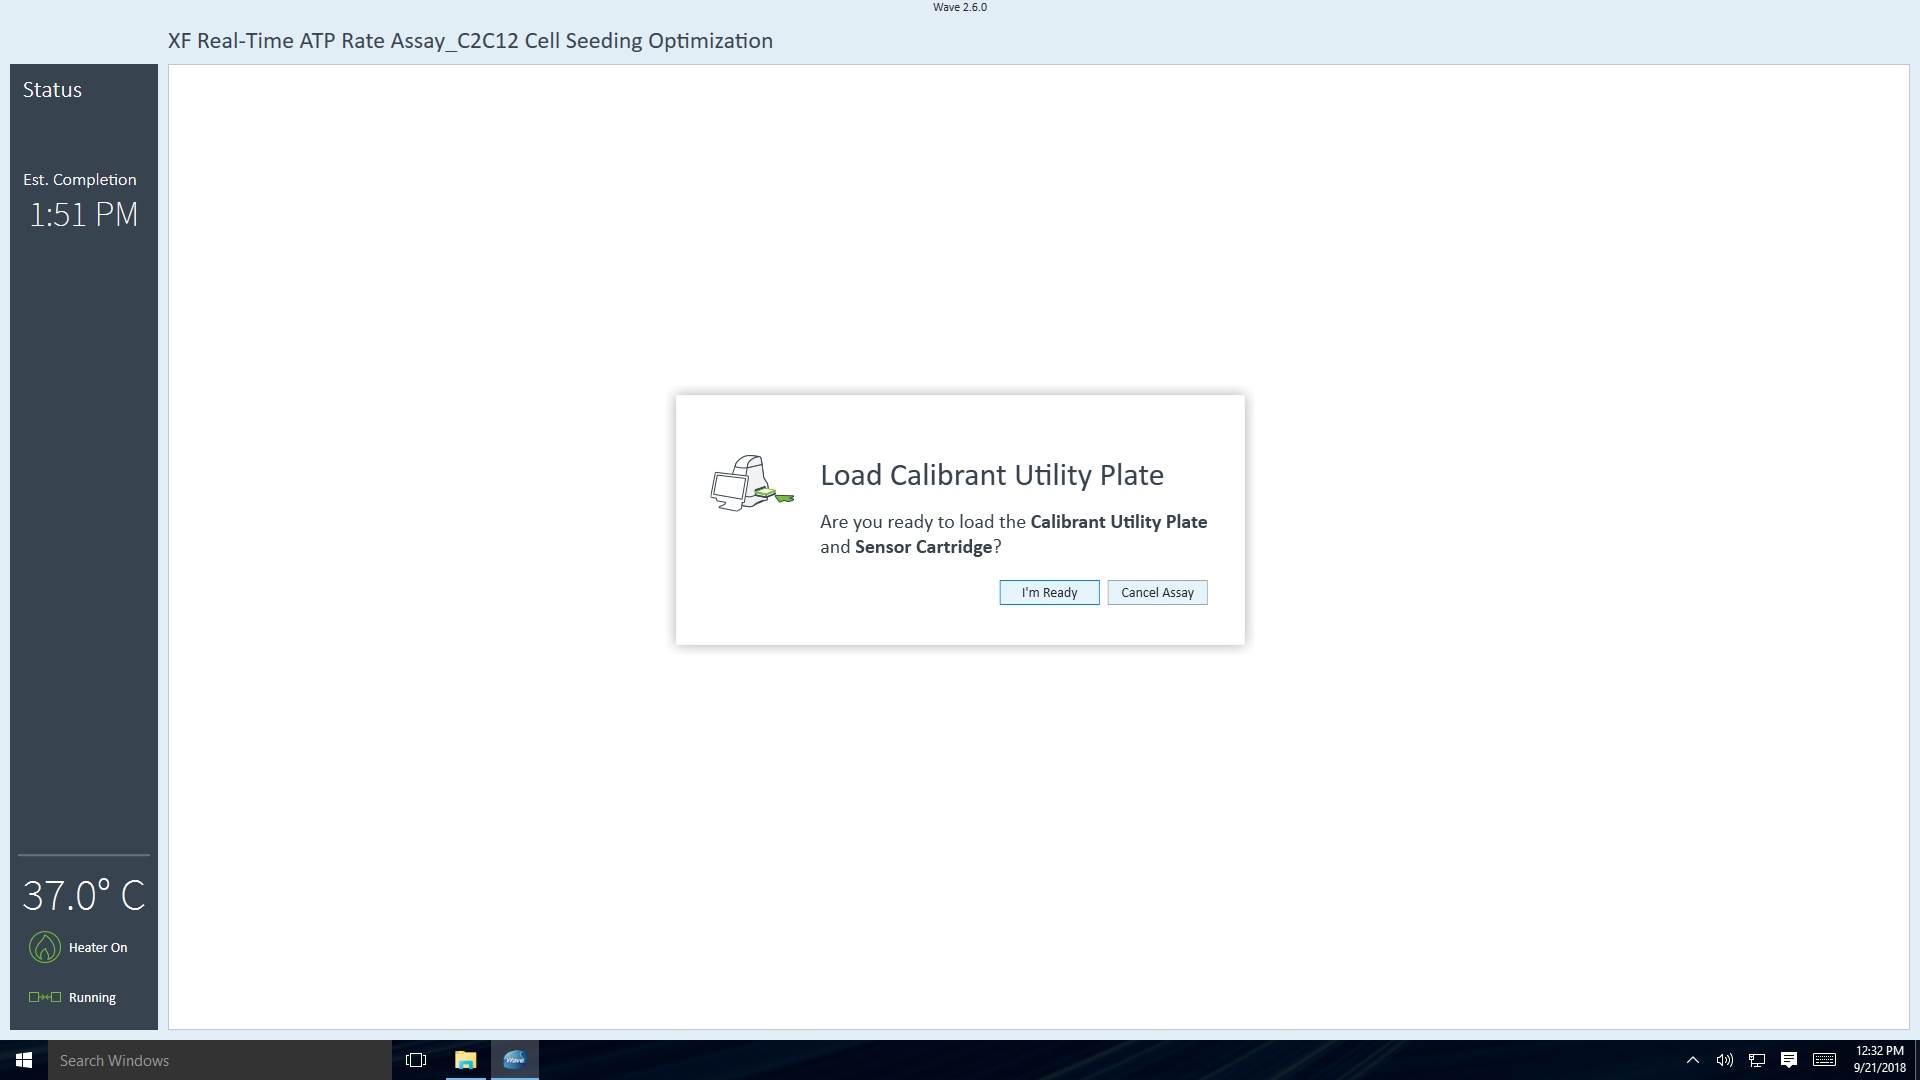Expand the Status panel in sidebar
This screenshot has height=1080, width=1920.
(x=51, y=88)
